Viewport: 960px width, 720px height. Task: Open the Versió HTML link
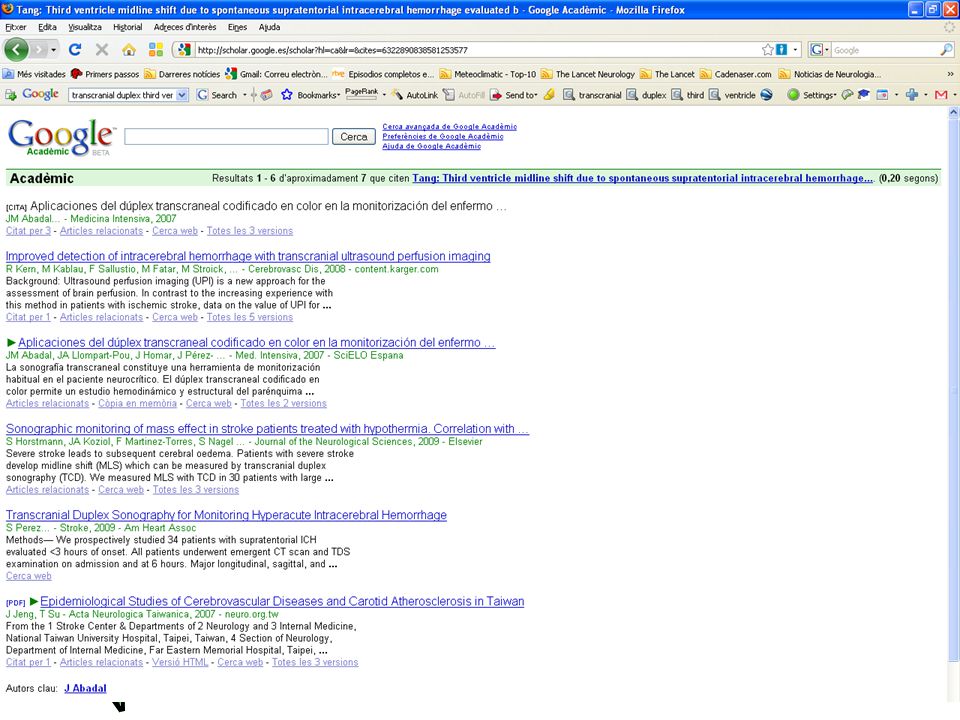click(180, 662)
